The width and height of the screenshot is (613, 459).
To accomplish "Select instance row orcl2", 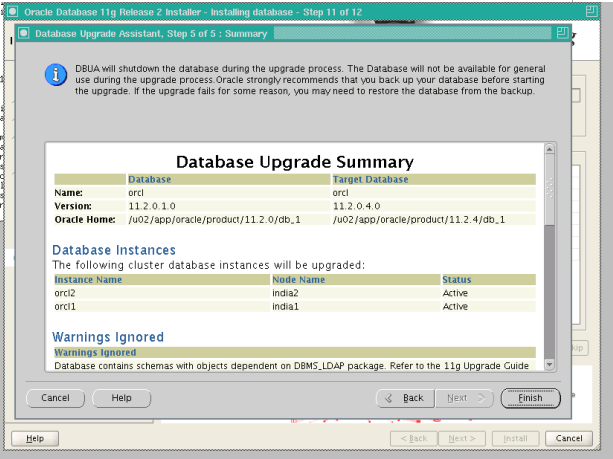I will pyautogui.click(x=295, y=293).
